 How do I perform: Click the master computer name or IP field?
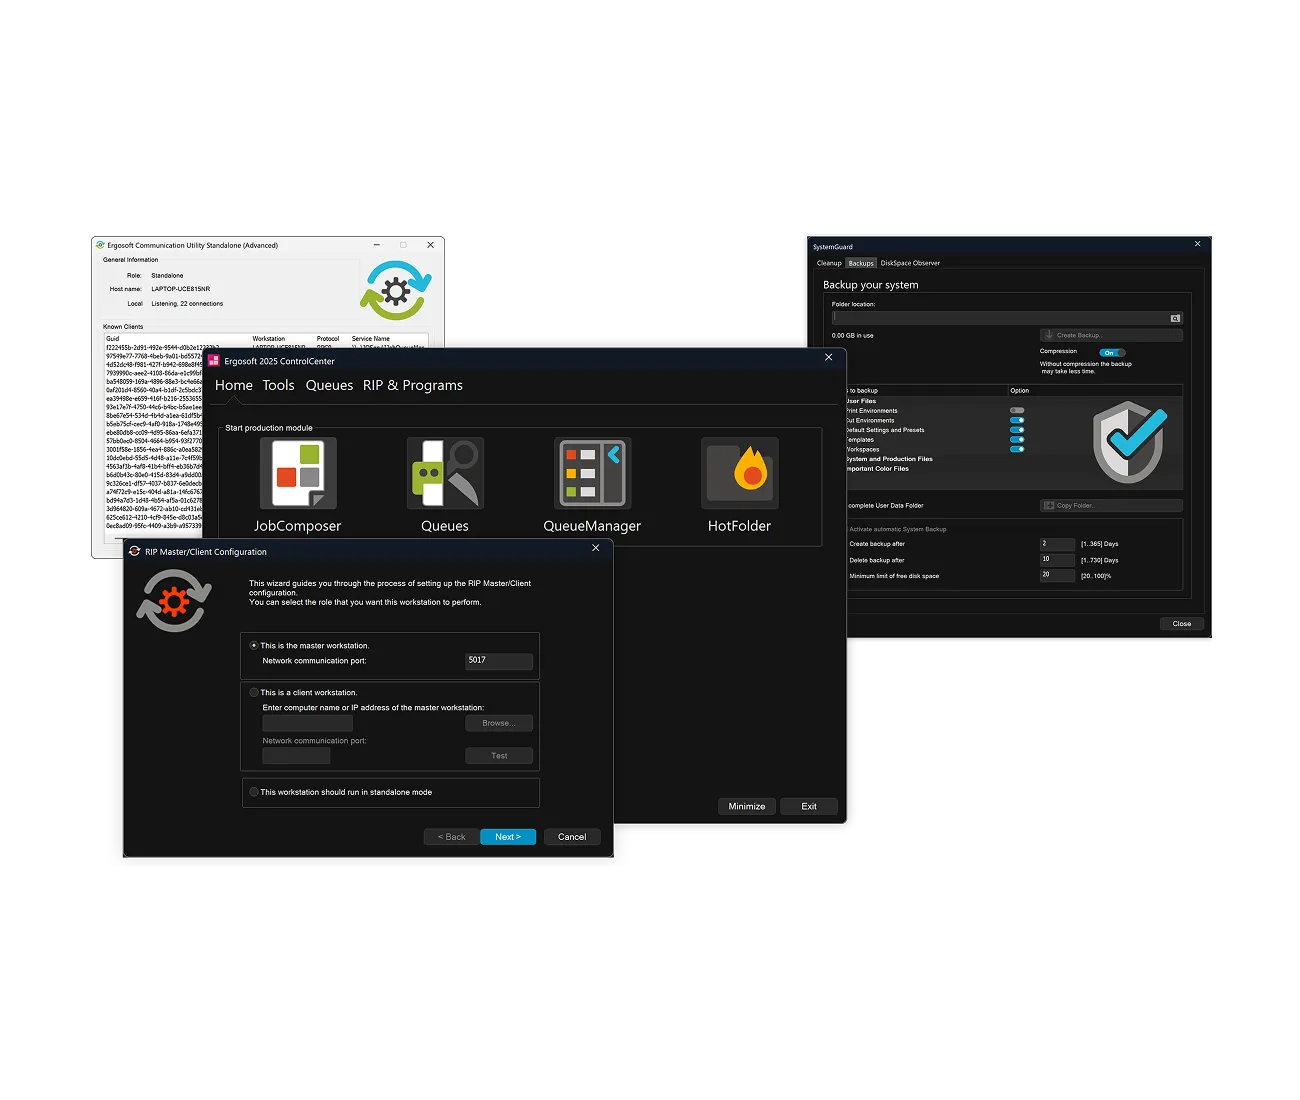pyautogui.click(x=308, y=723)
